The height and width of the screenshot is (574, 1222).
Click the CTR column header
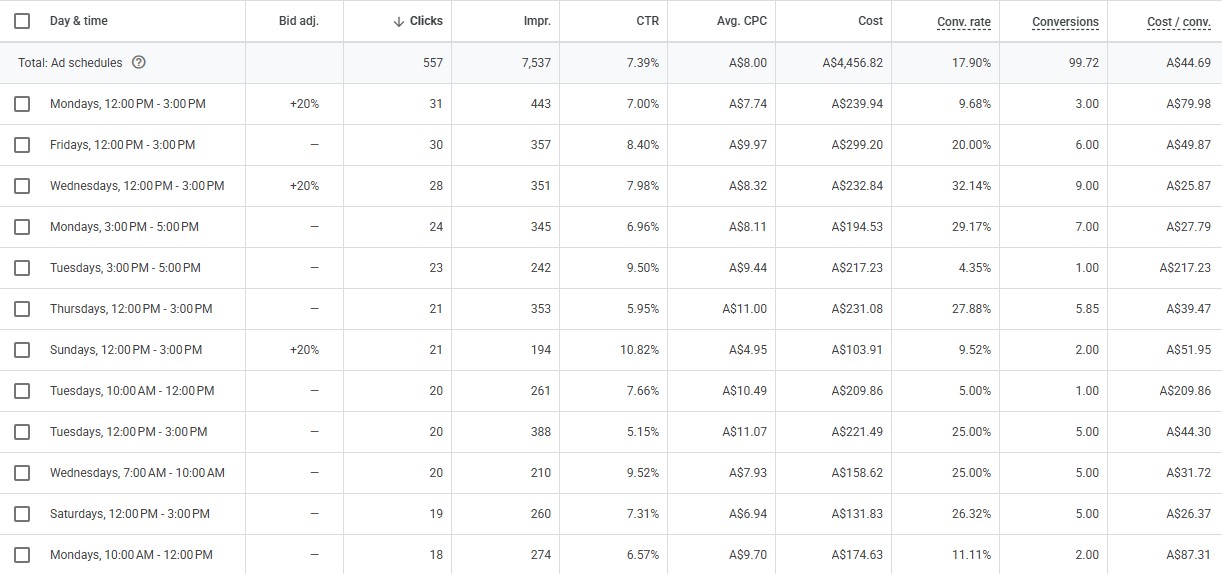coord(647,21)
